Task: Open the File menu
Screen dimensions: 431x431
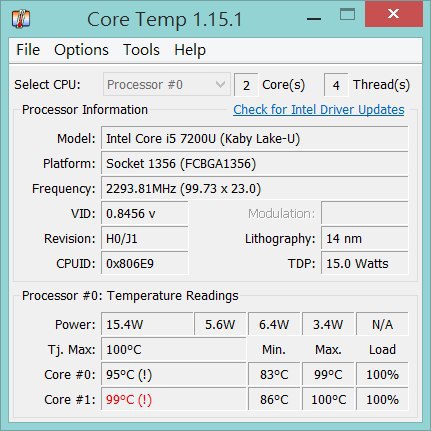Action: (x=28, y=50)
